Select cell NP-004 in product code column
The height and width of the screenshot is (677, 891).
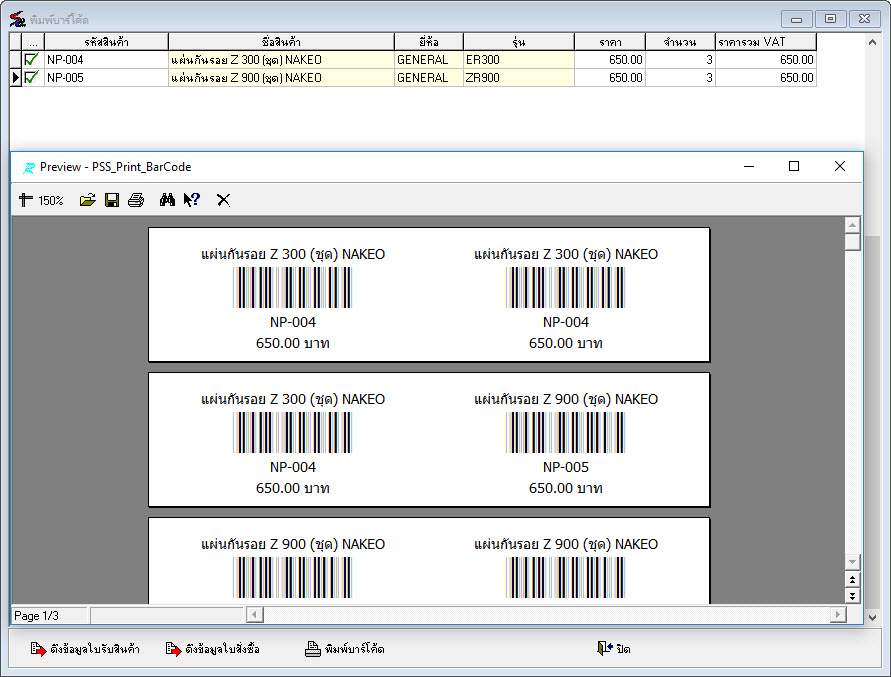coord(106,60)
